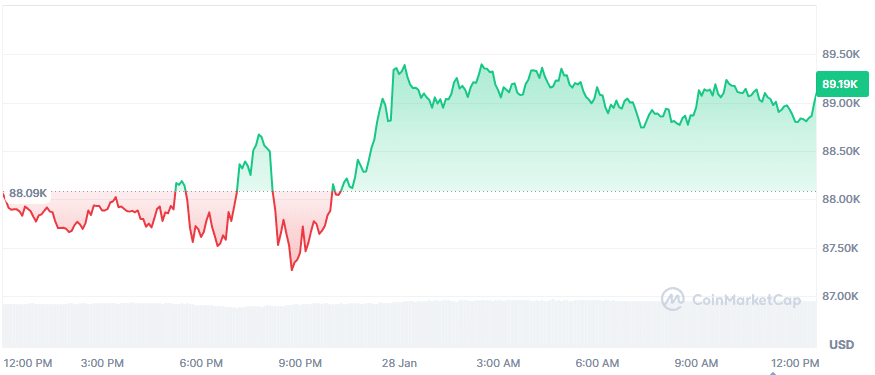875x375 pixels.
Task: Click the 28 Jan date label
Action: (x=400, y=363)
